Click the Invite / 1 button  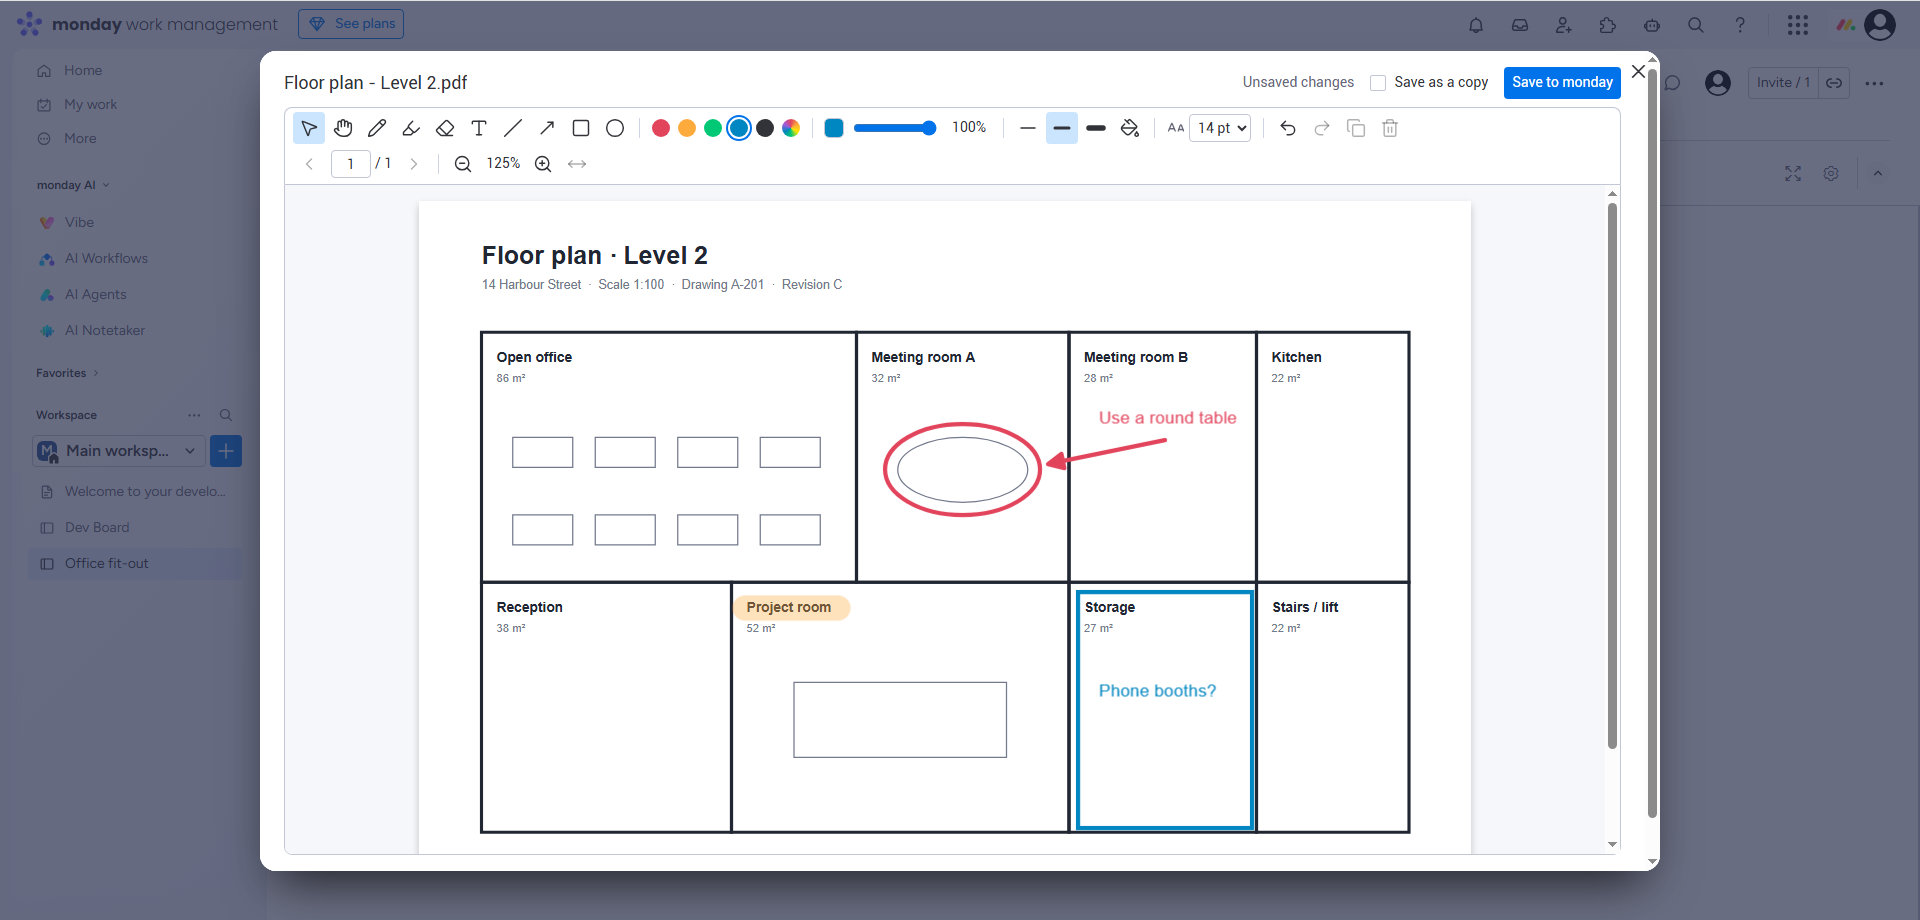click(1783, 83)
